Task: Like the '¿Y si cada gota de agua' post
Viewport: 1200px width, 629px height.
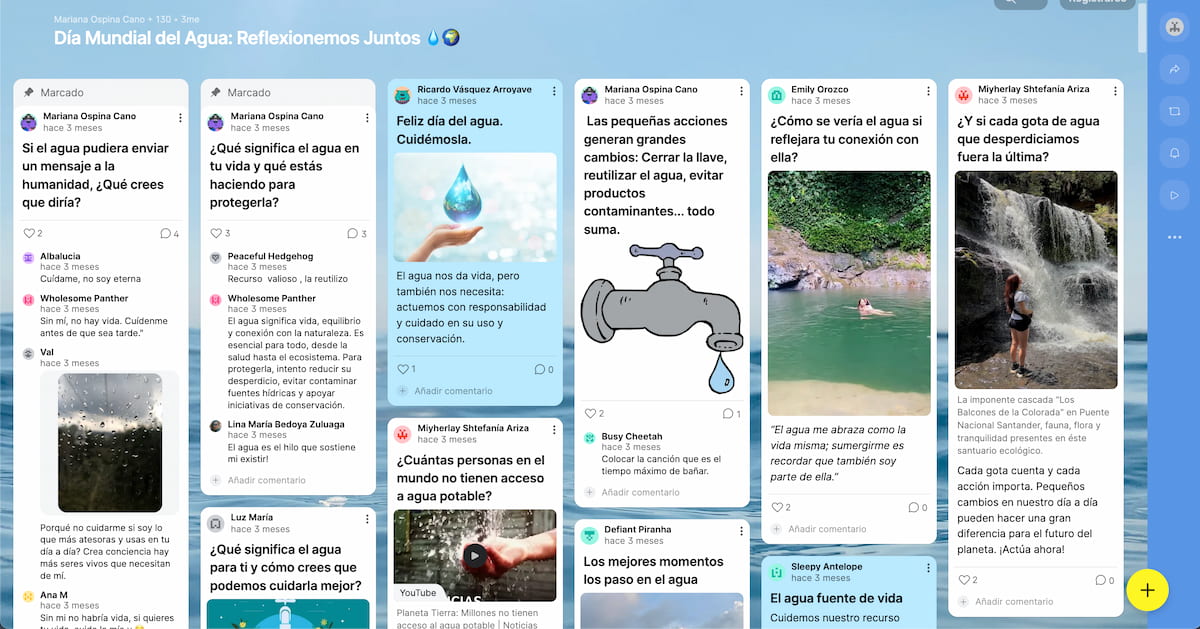Action: click(x=963, y=579)
